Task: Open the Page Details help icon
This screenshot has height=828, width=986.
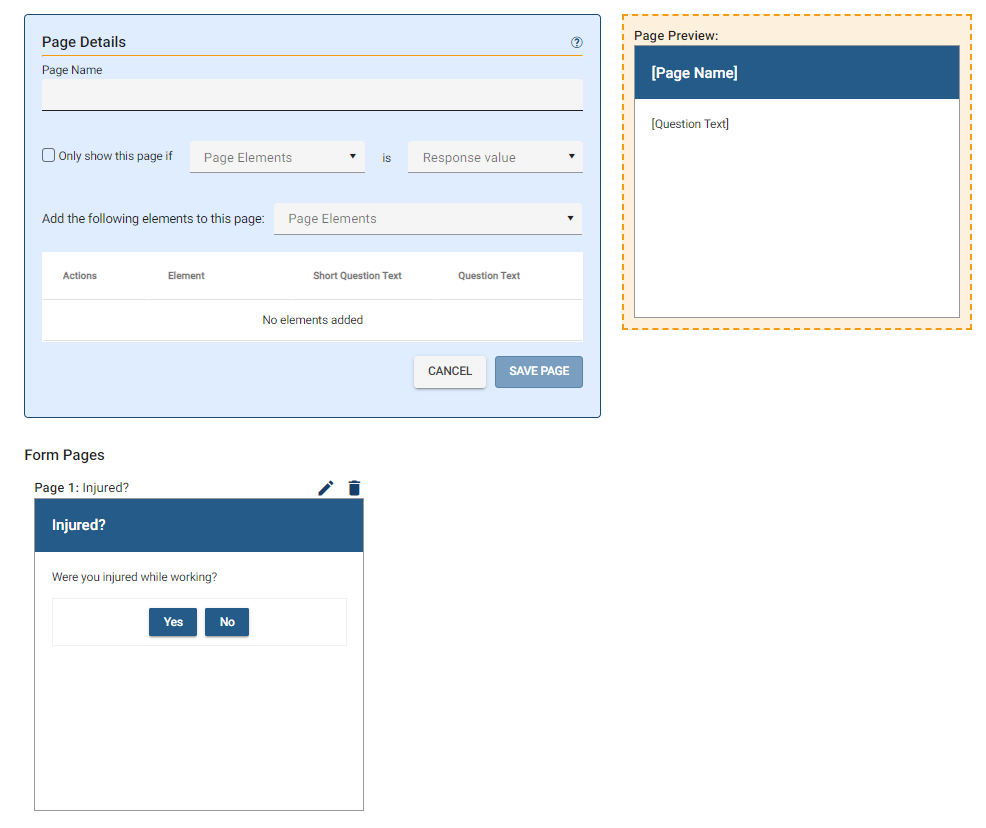Action: 576,42
